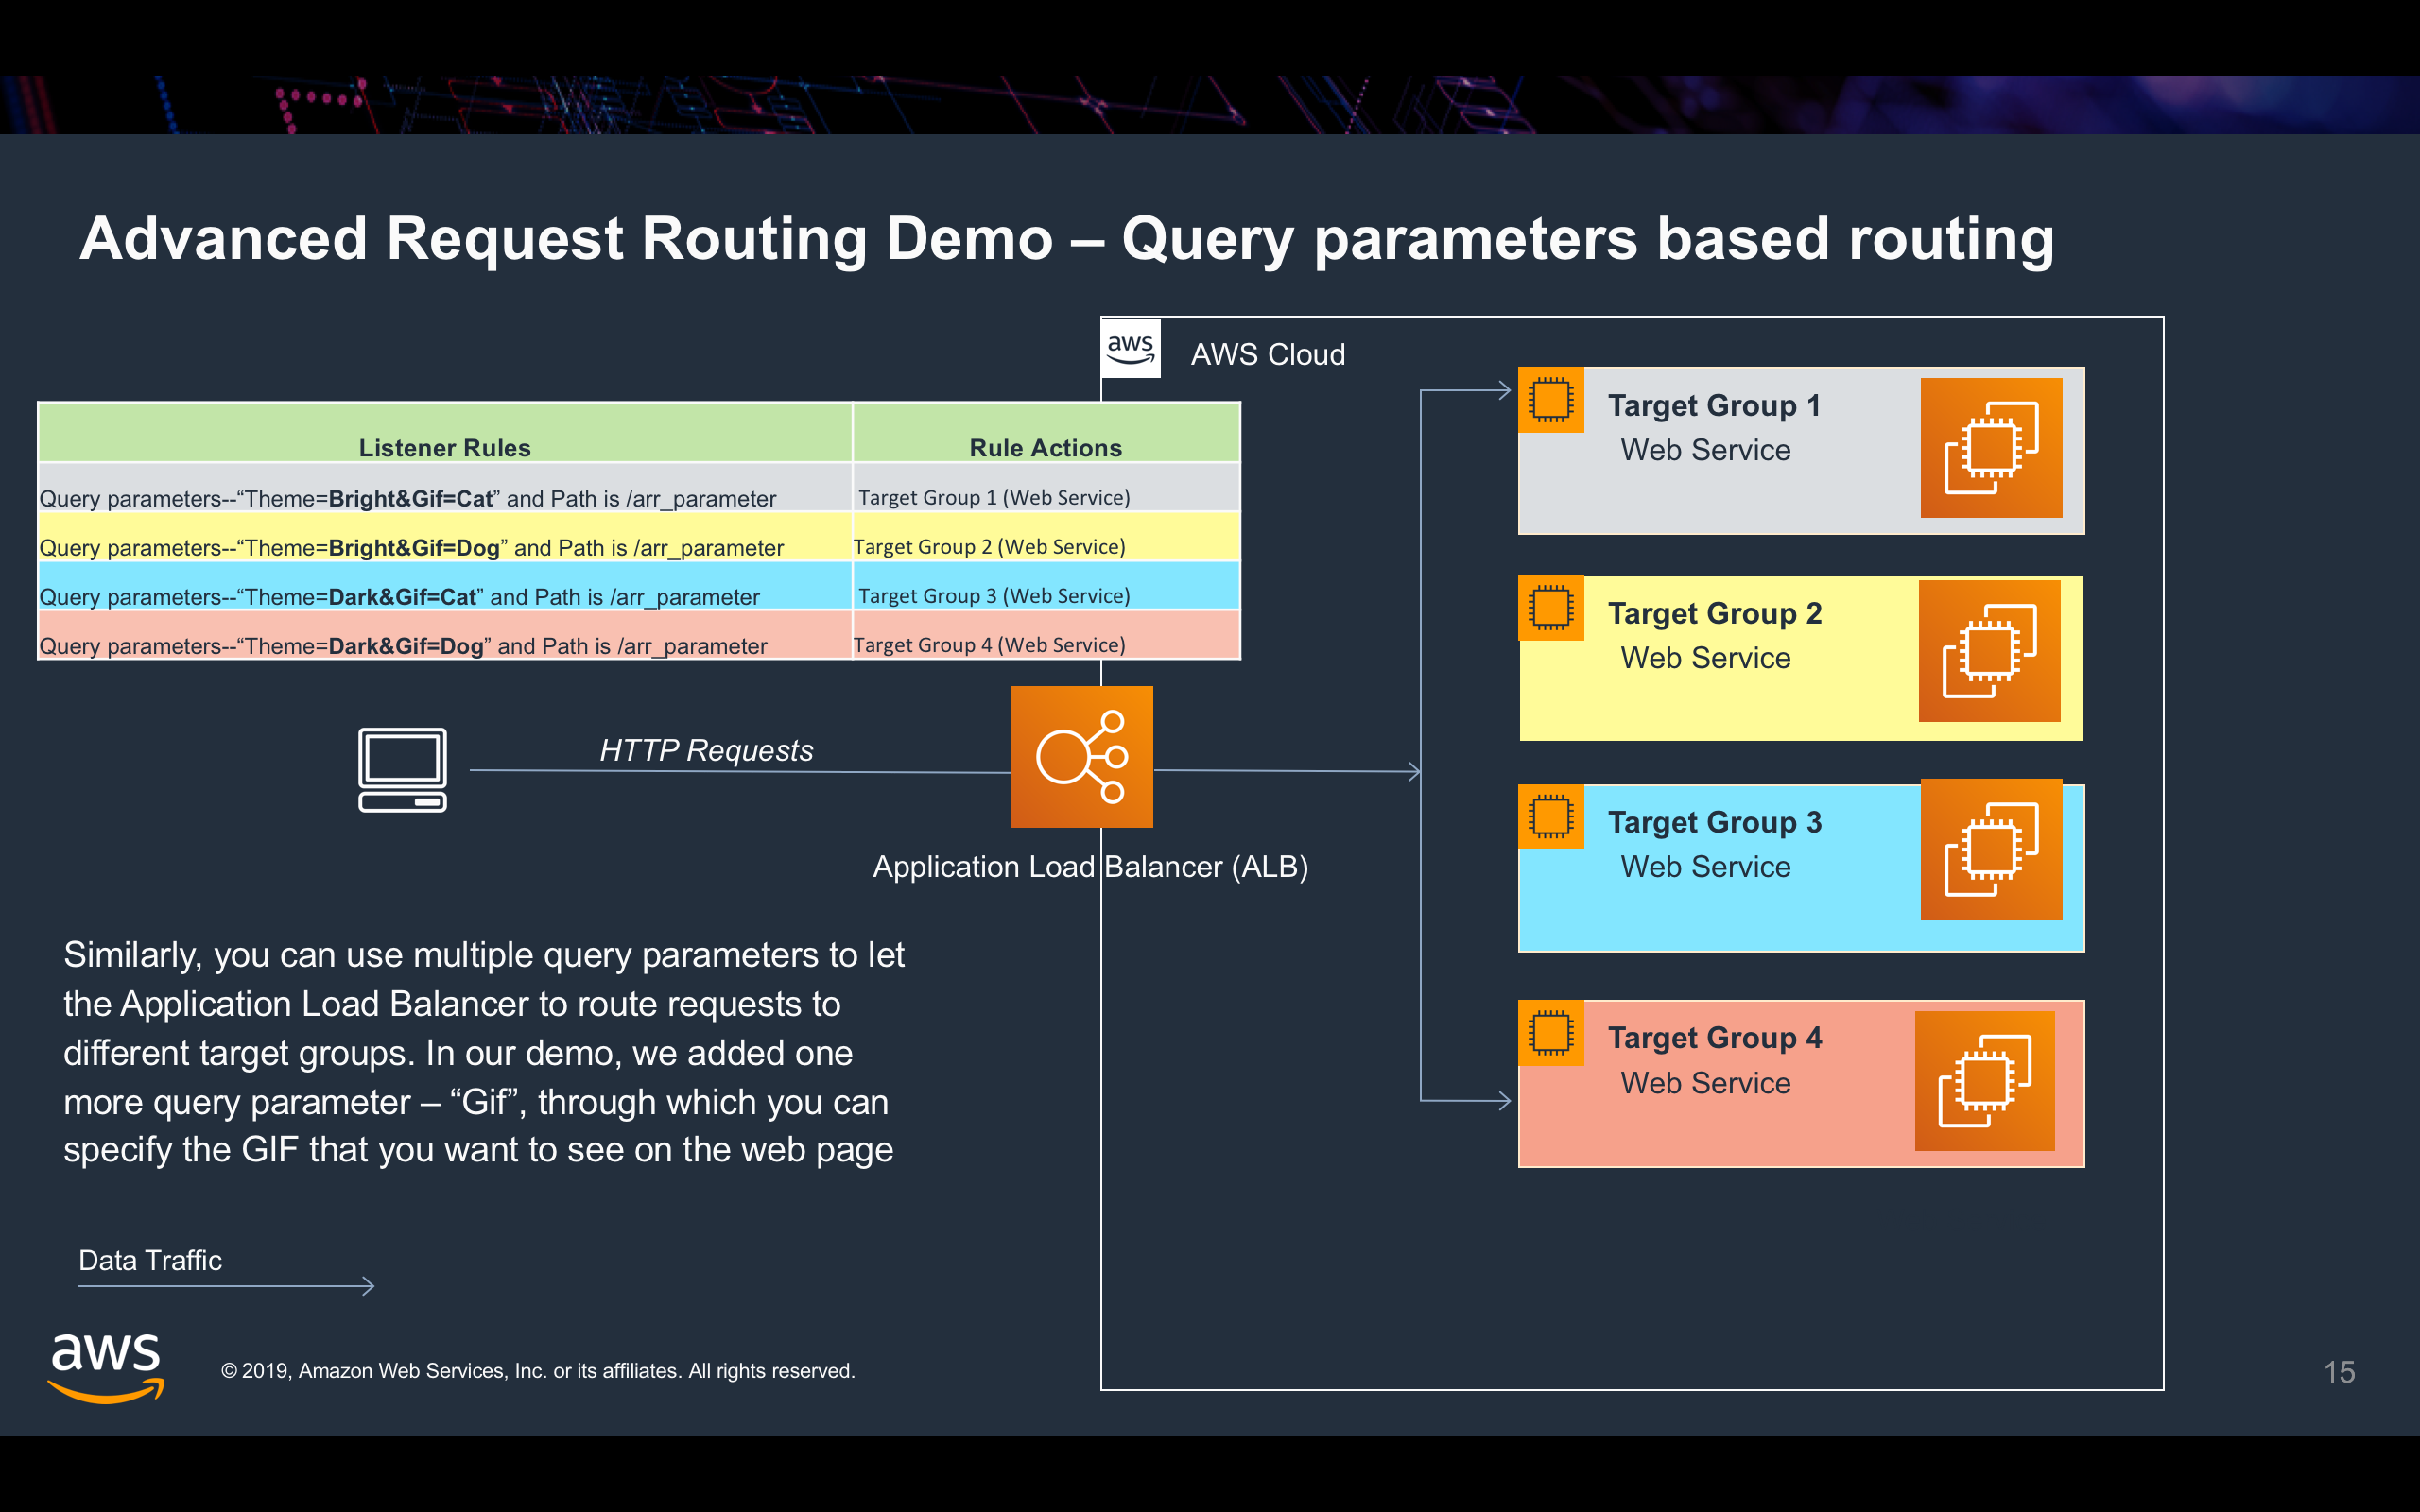Click the Application Load Balancer icon
Image resolution: width=2420 pixels, height=1512 pixels.
pos(1081,757)
